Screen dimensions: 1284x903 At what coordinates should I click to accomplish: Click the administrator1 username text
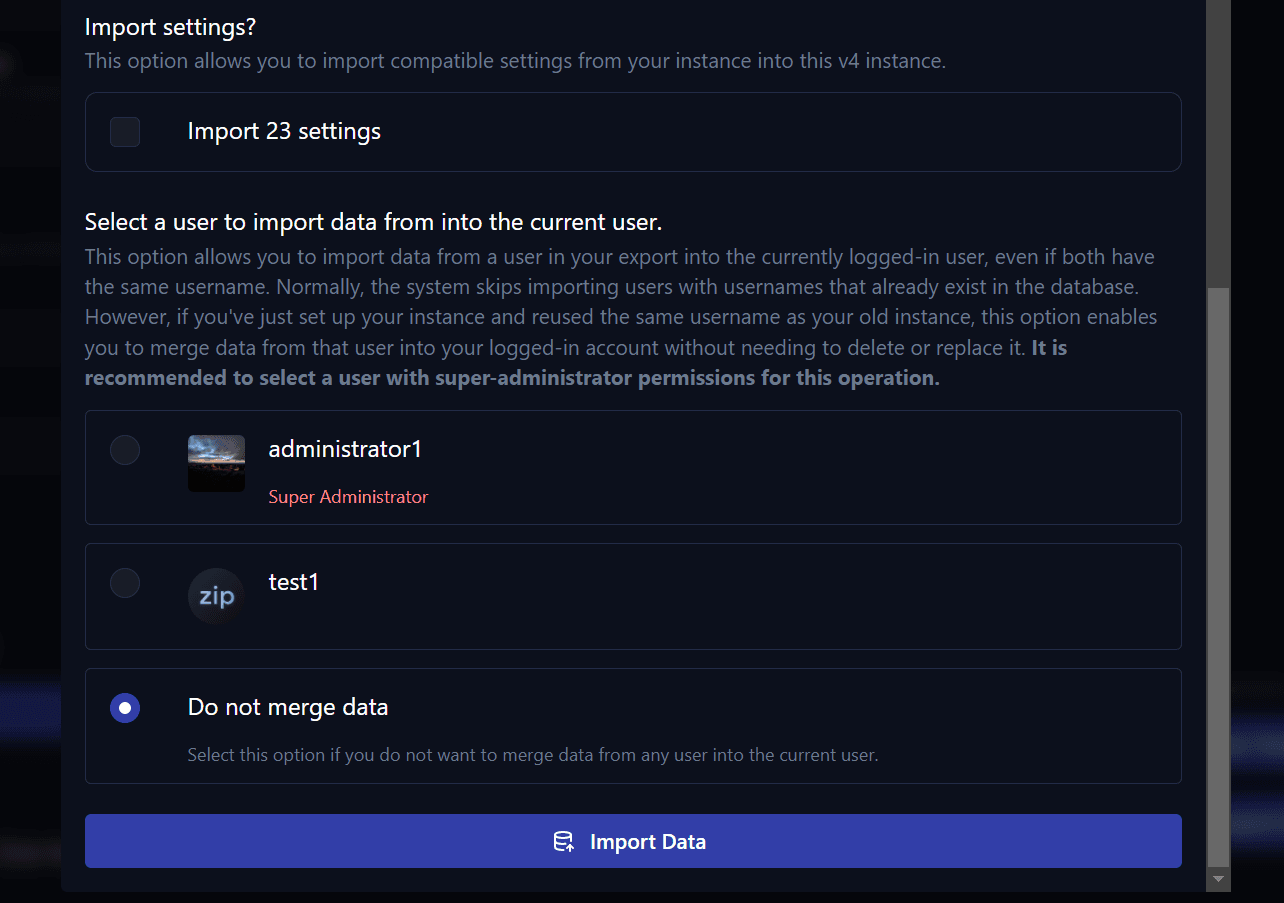tap(345, 449)
